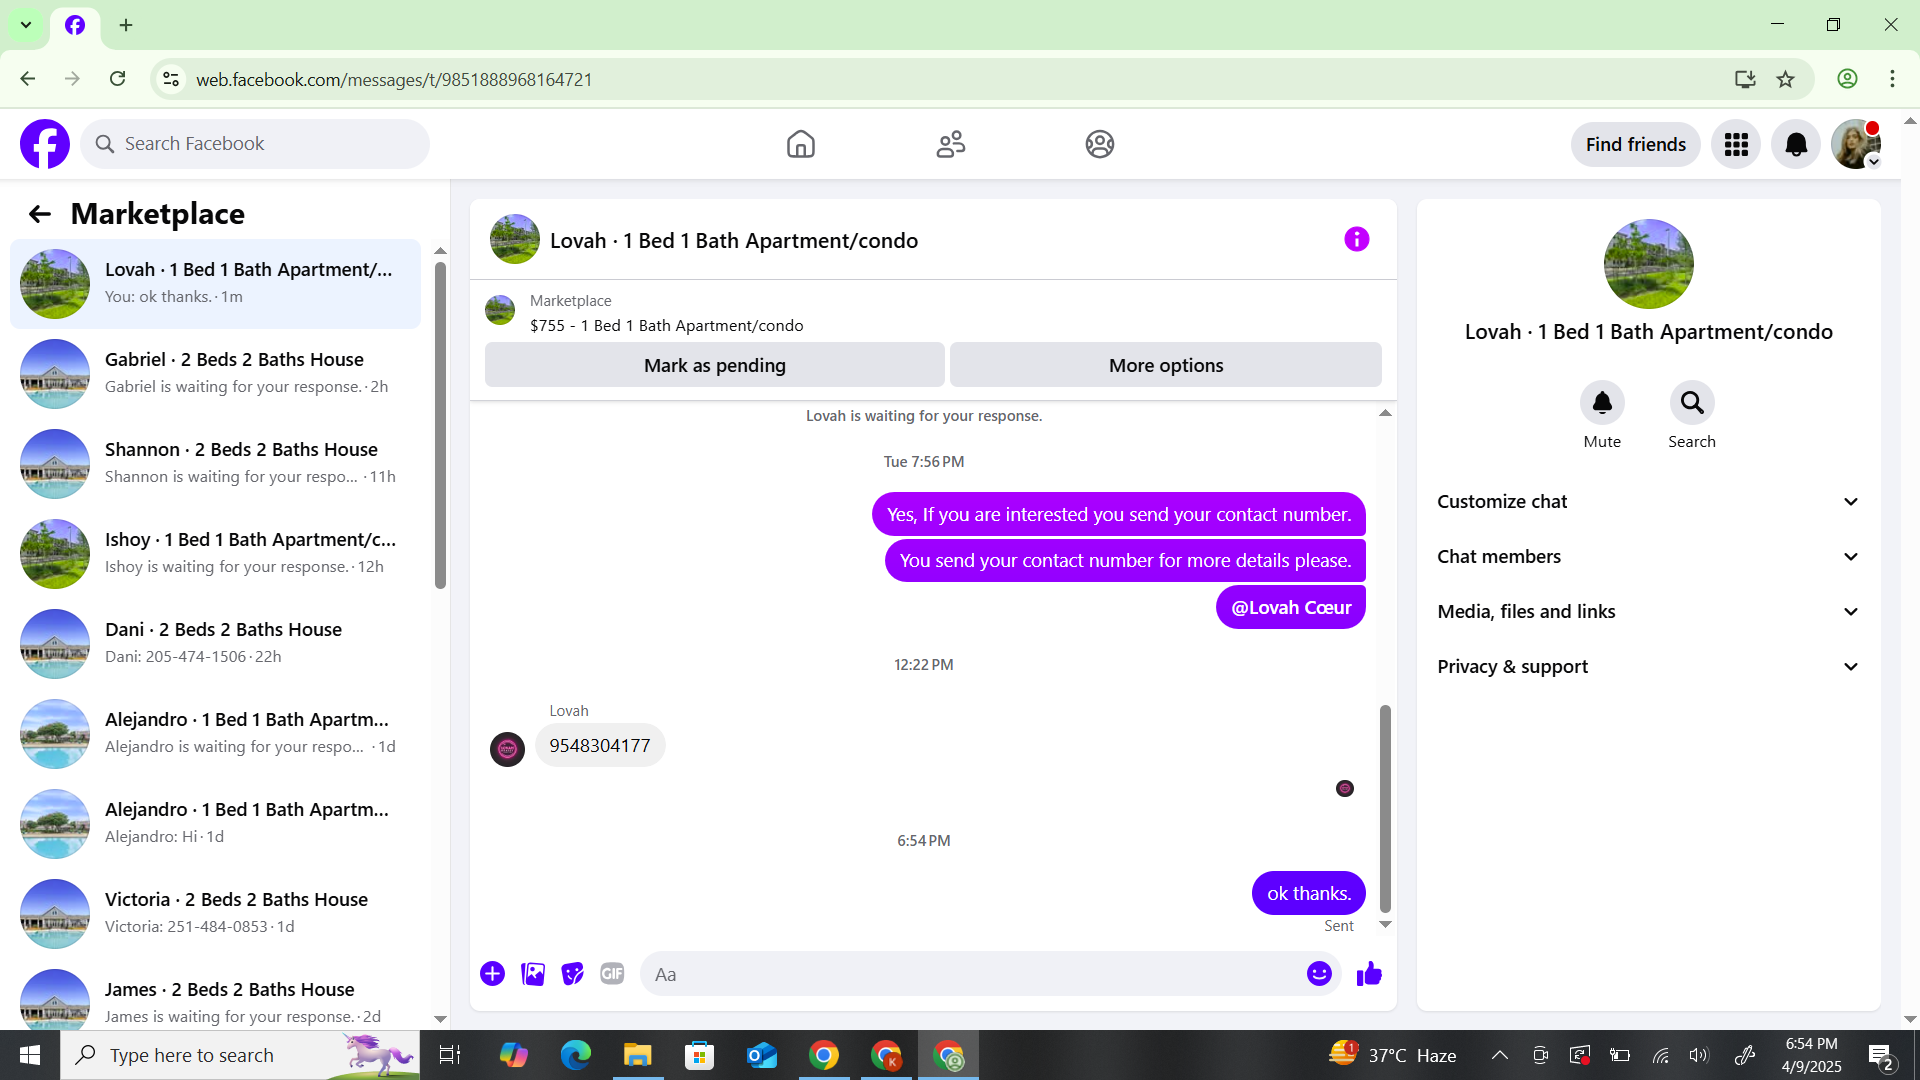Image resolution: width=1920 pixels, height=1080 pixels.
Task: Click the chat message scrollbar thumb
Action: click(x=1385, y=809)
